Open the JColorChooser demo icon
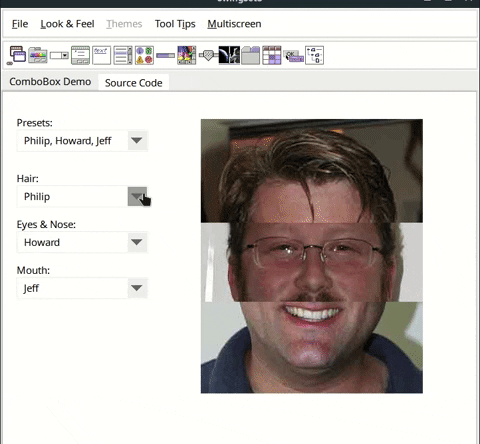Viewport: 480px width, 444px height. point(38,55)
